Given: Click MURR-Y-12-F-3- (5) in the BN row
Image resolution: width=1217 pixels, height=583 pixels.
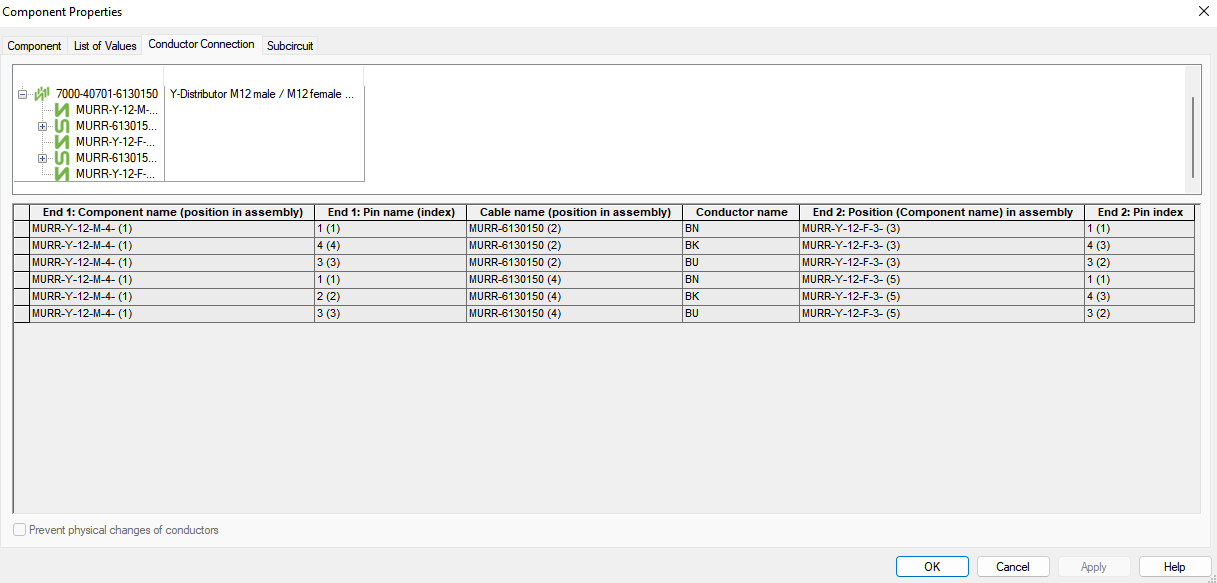Looking at the screenshot, I should 942,280.
